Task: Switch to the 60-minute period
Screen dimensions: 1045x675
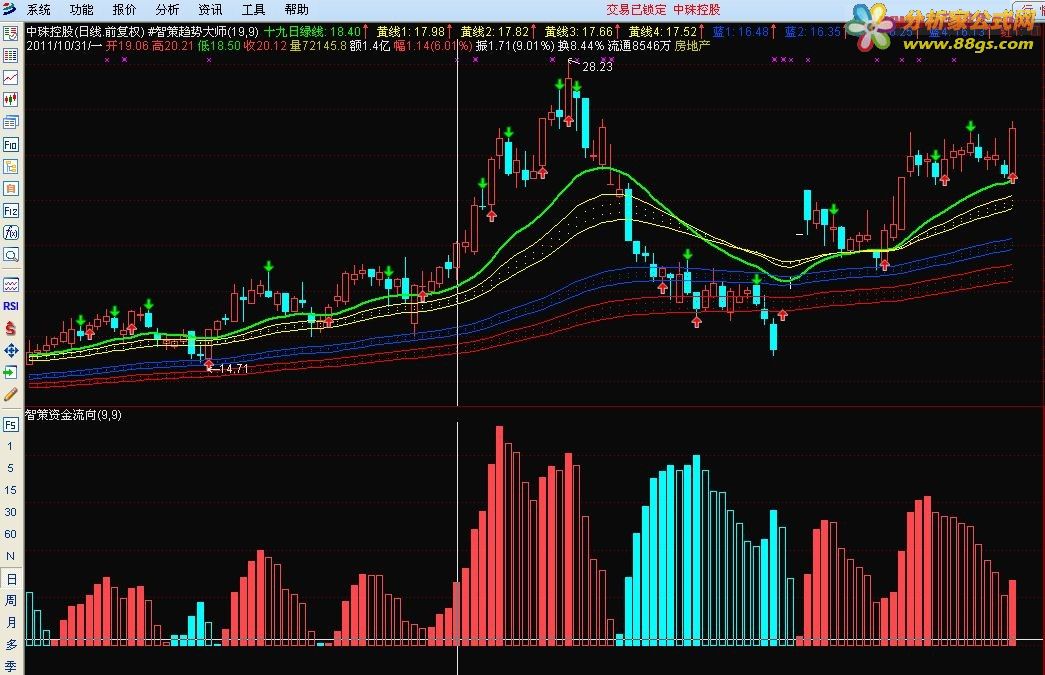Action: [10, 534]
